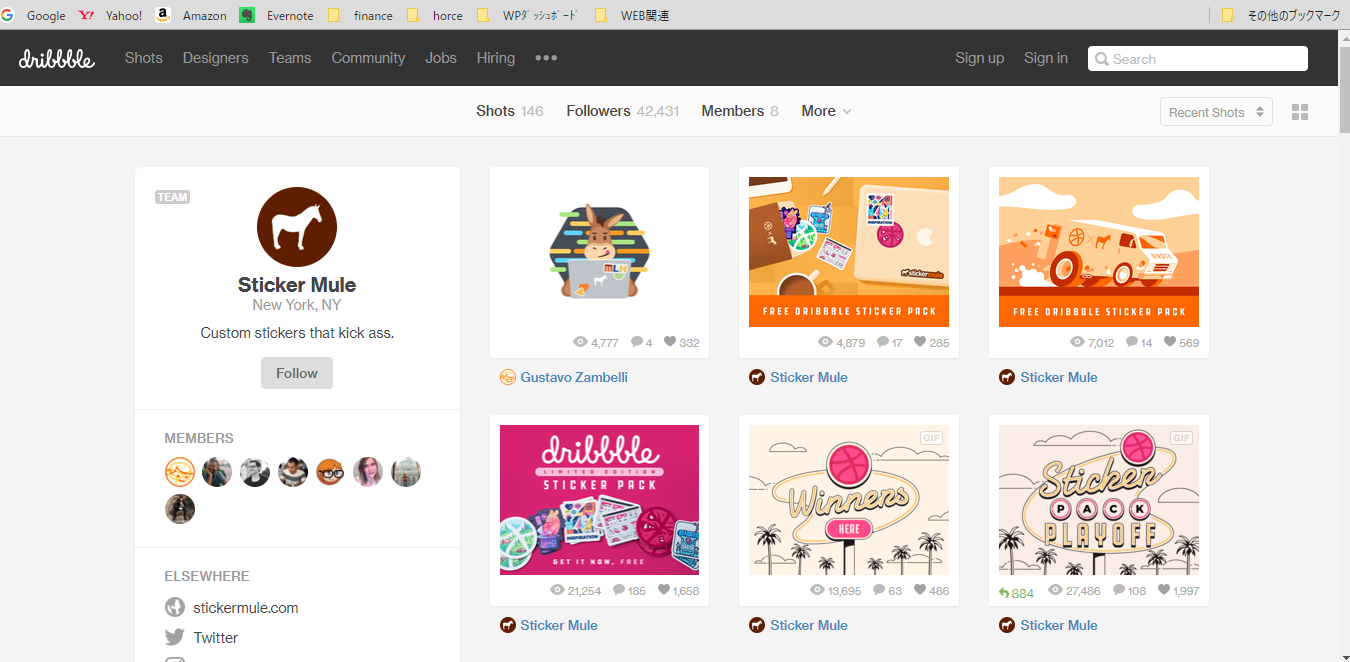
Task: Click into the Search field
Action: (1197, 59)
